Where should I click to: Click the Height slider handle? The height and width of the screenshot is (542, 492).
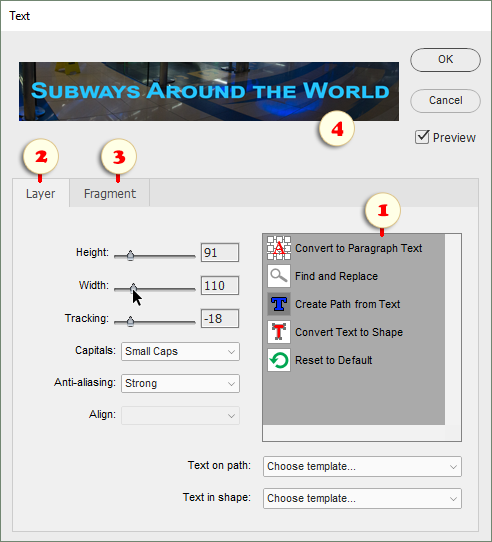(x=130, y=255)
